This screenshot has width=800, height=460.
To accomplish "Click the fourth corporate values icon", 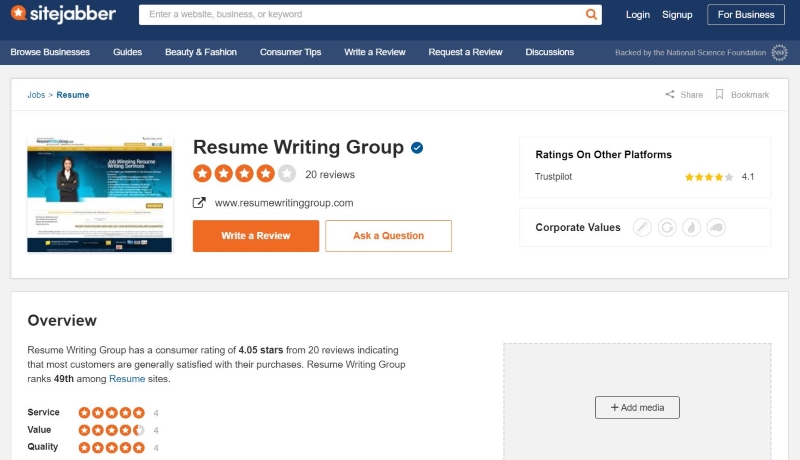I will (x=716, y=227).
